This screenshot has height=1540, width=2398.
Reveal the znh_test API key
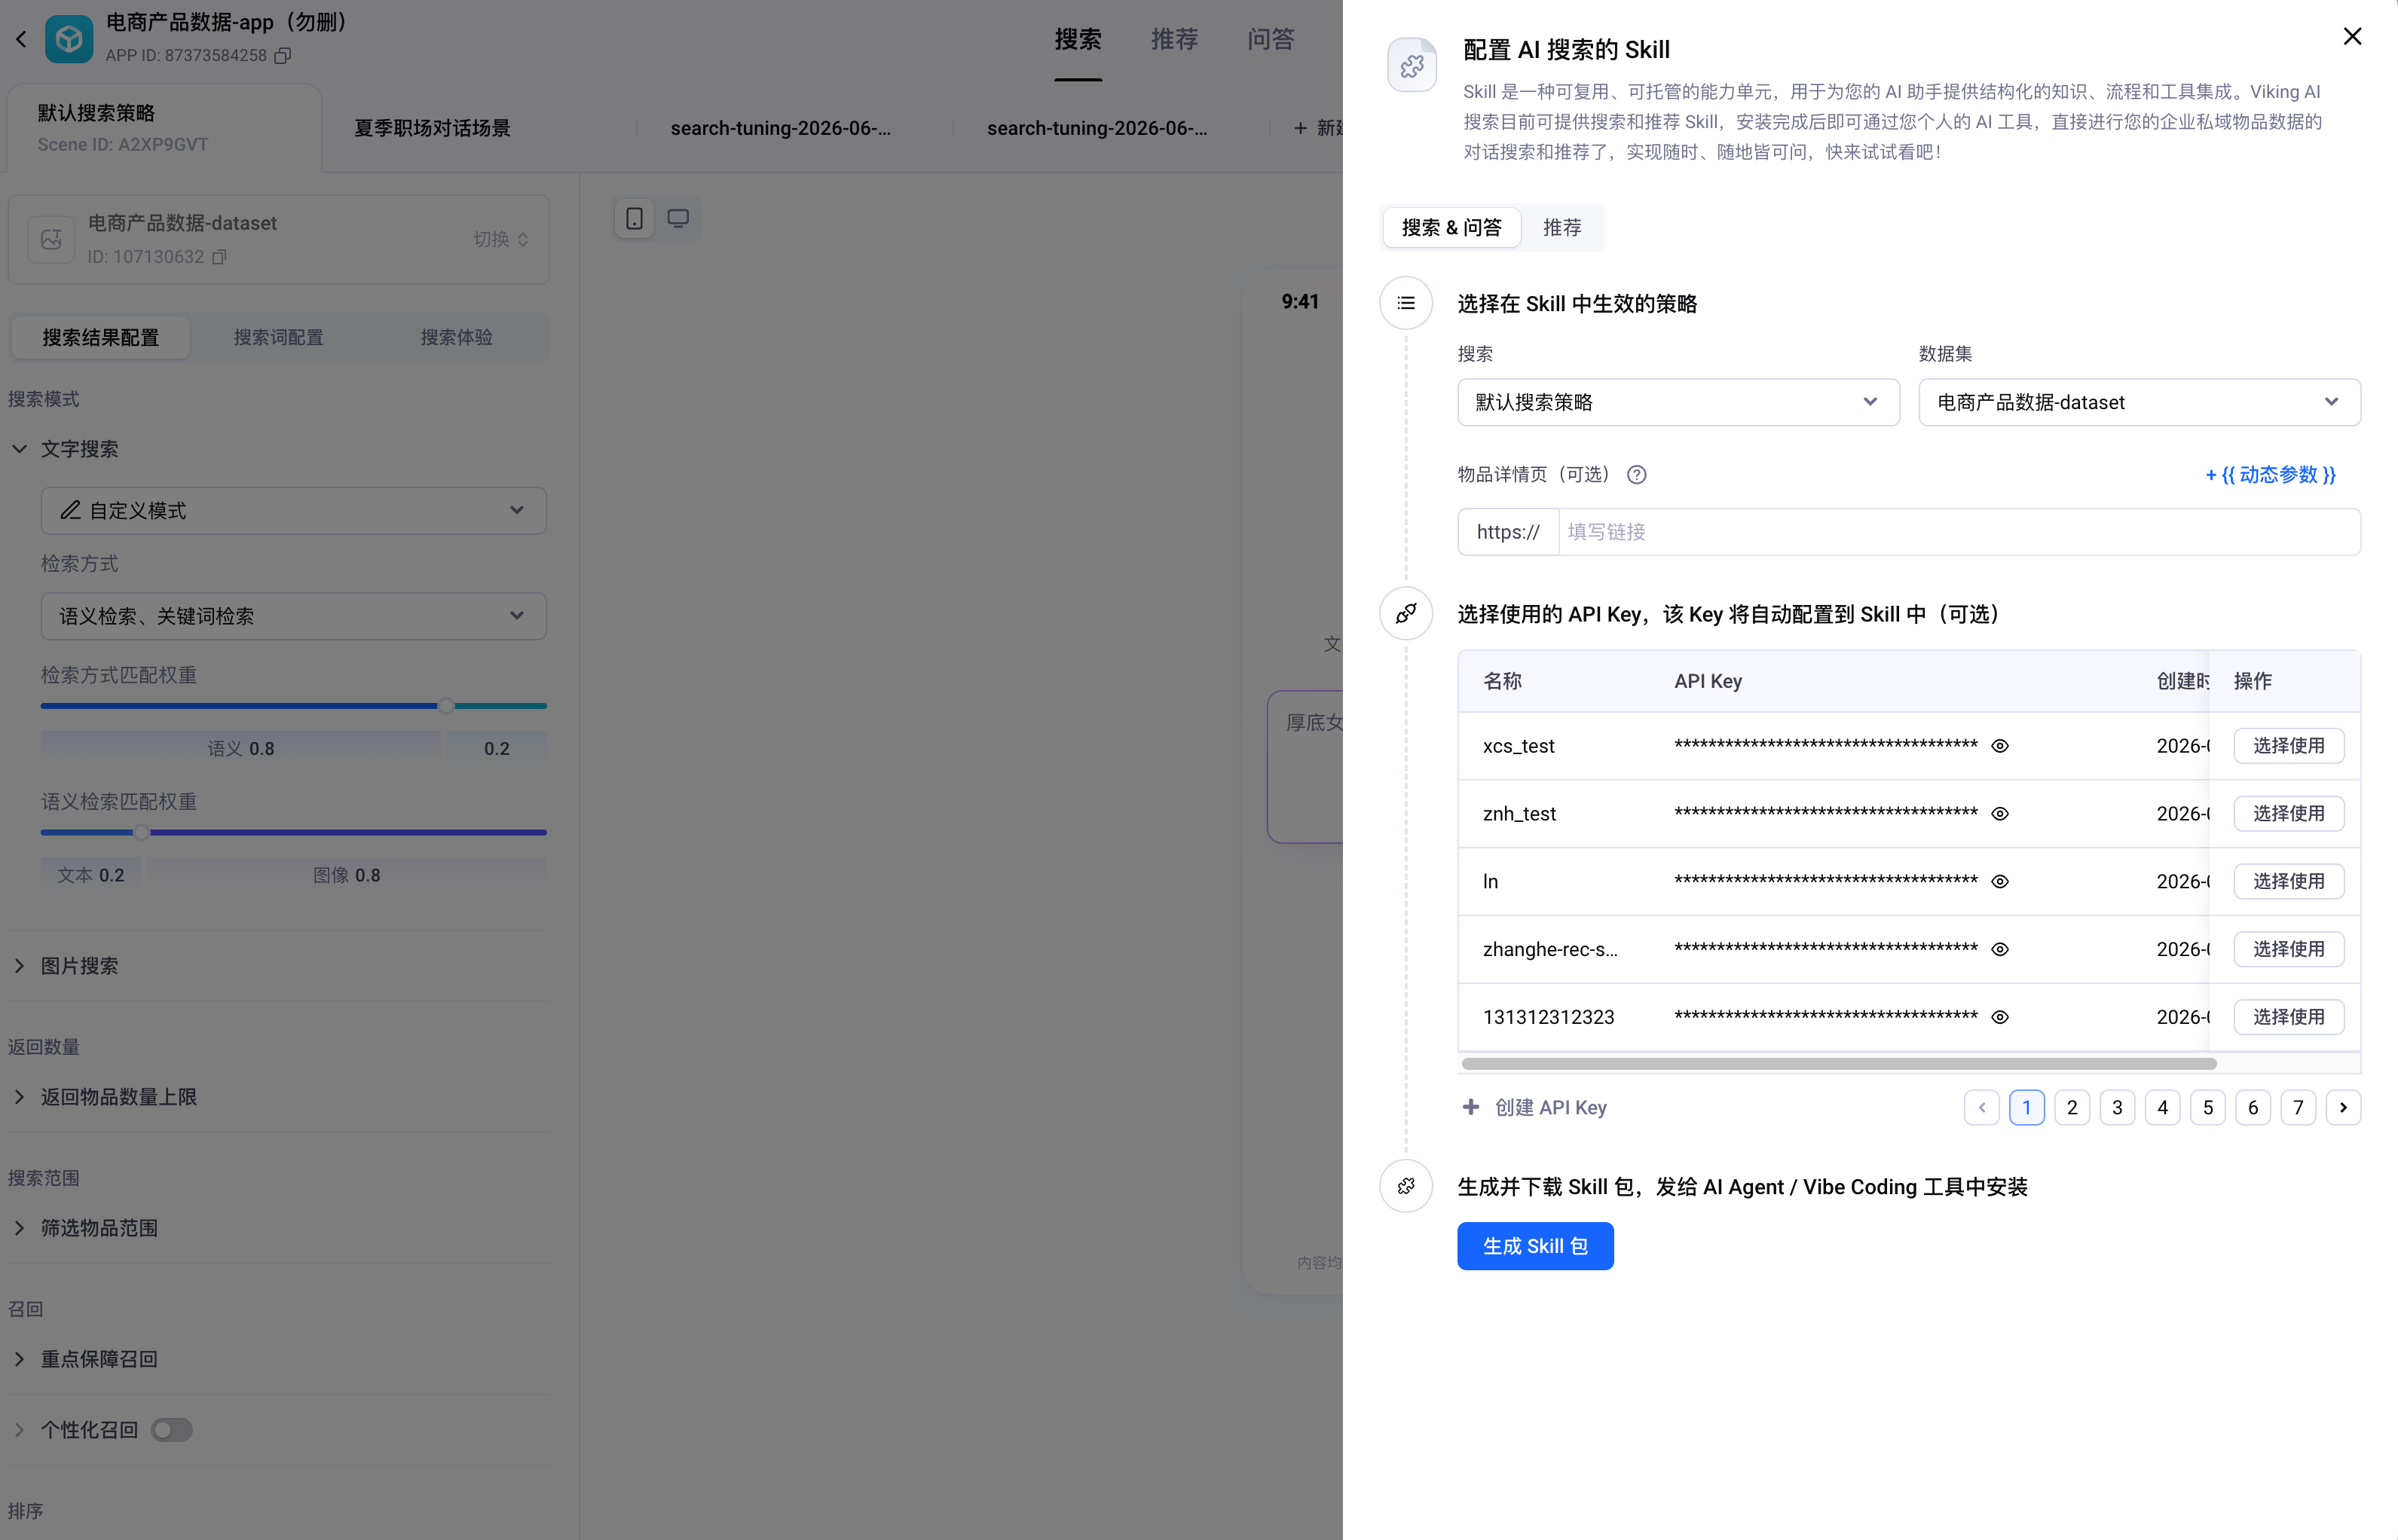coord(2000,814)
